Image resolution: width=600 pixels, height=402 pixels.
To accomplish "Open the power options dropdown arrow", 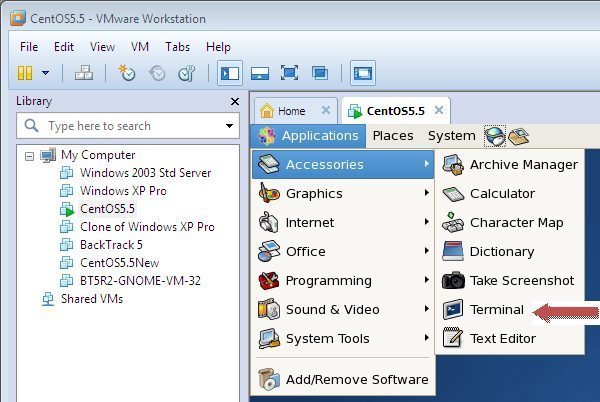I will [46, 72].
